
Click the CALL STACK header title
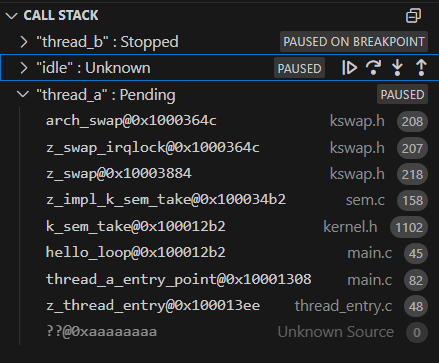point(61,16)
